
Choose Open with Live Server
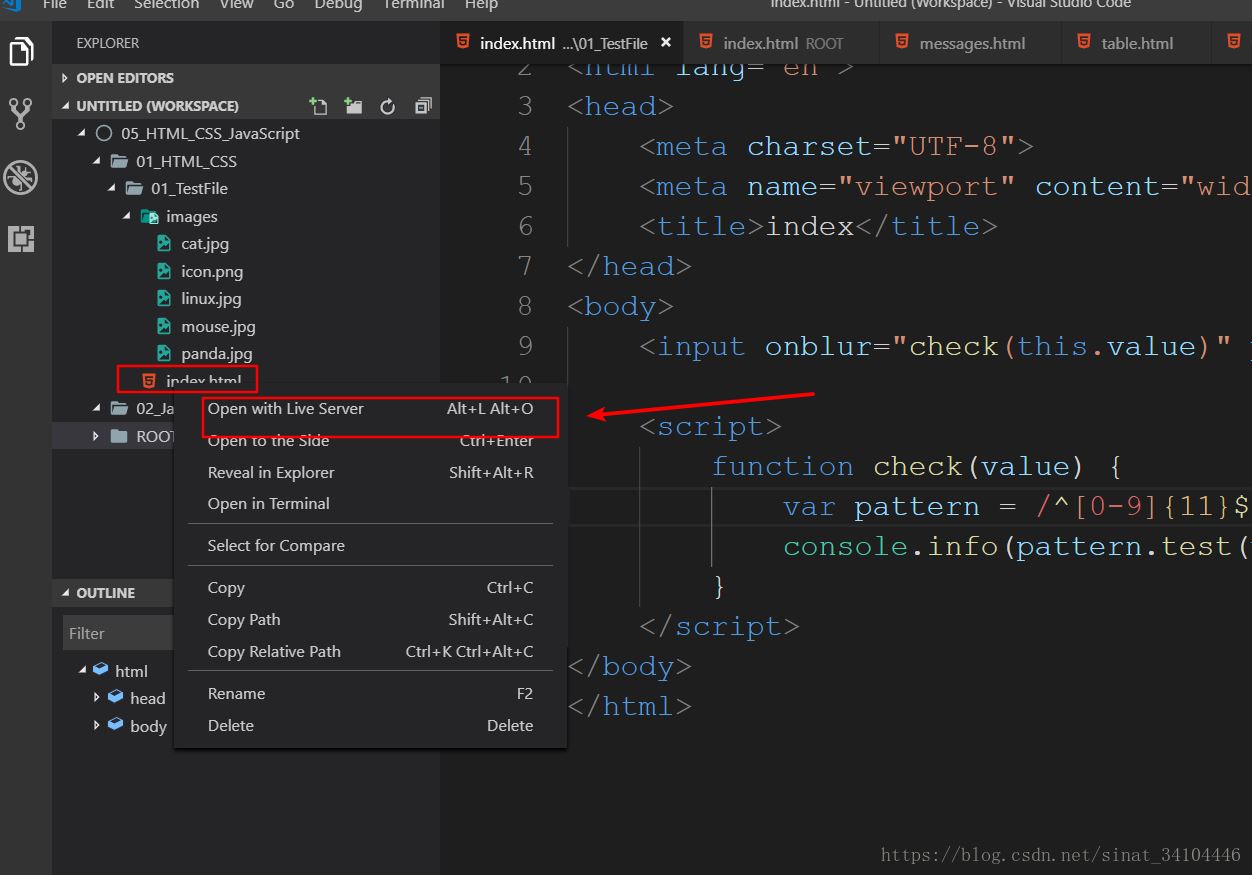click(x=286, y=409)
